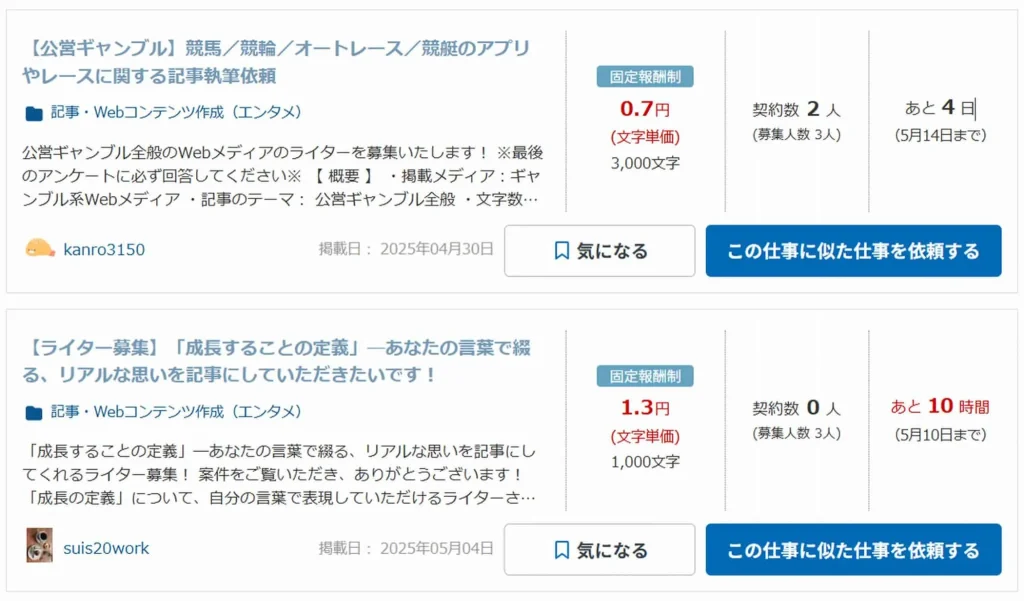Open the 【ライター募集】成長することの定義 job title

click(x=276, y=361)
